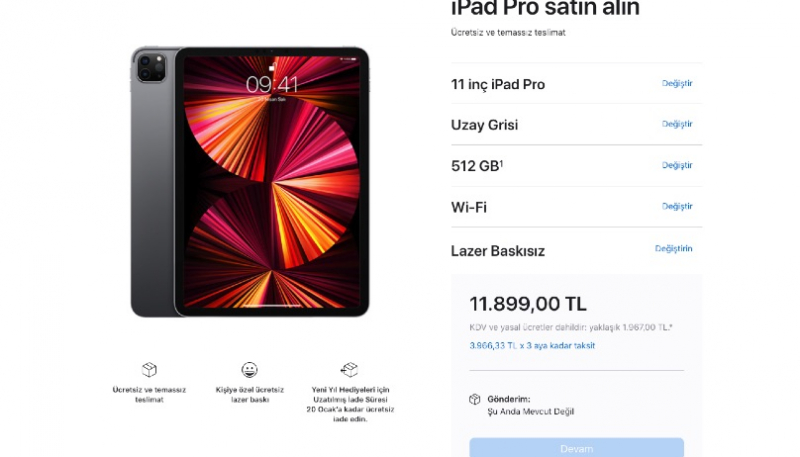Click the iPad Pro product image

coord(250,181)
